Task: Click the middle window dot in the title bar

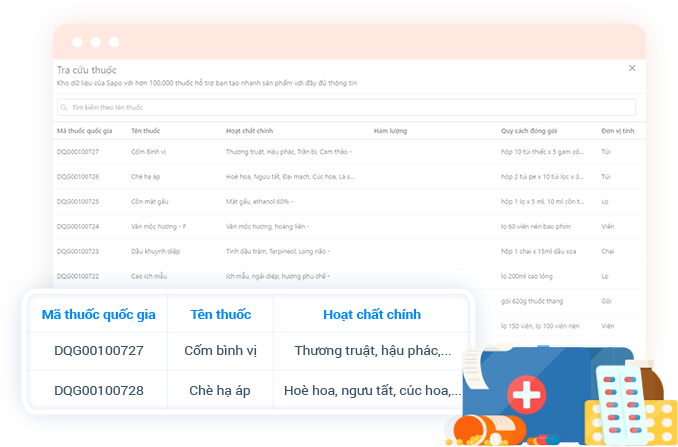Action: click(x=96, y=43)
